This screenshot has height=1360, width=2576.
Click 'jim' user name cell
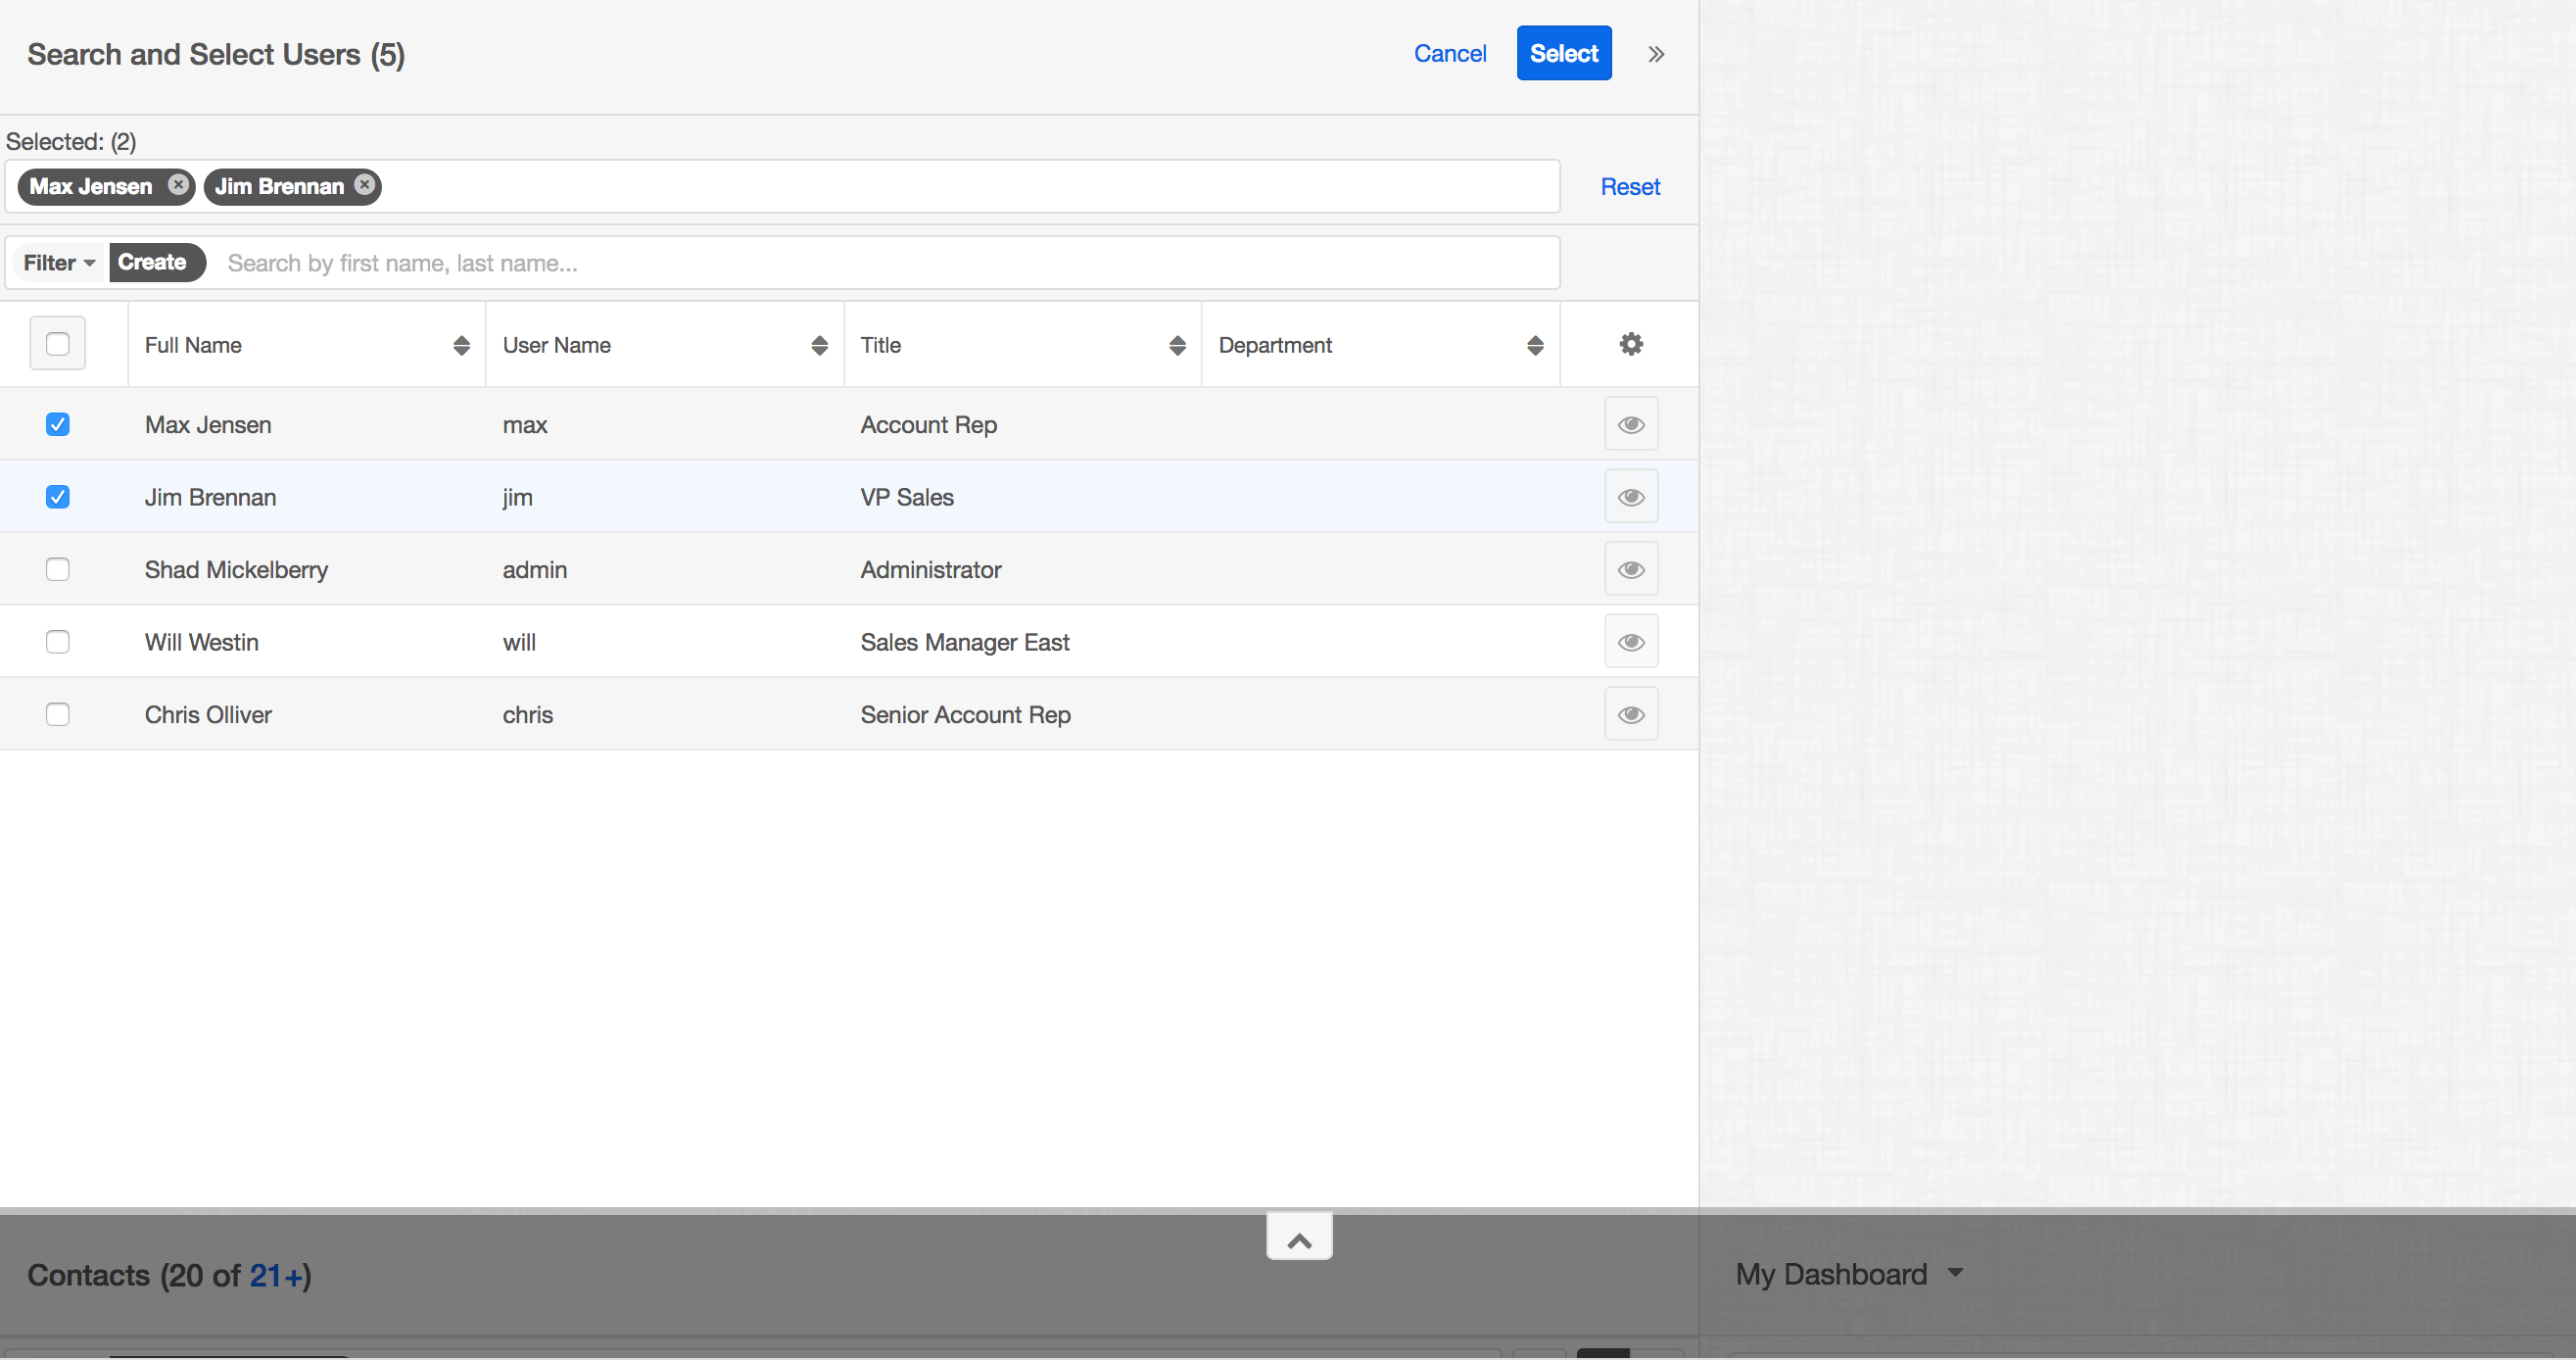pyautogui.click(x=517, y=497)
